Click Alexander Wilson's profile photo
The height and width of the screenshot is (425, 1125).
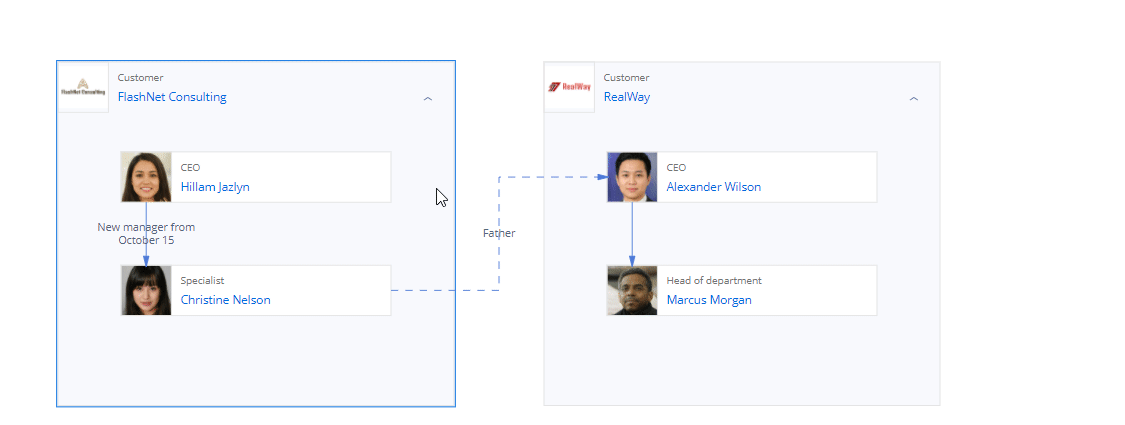[632, 177]
